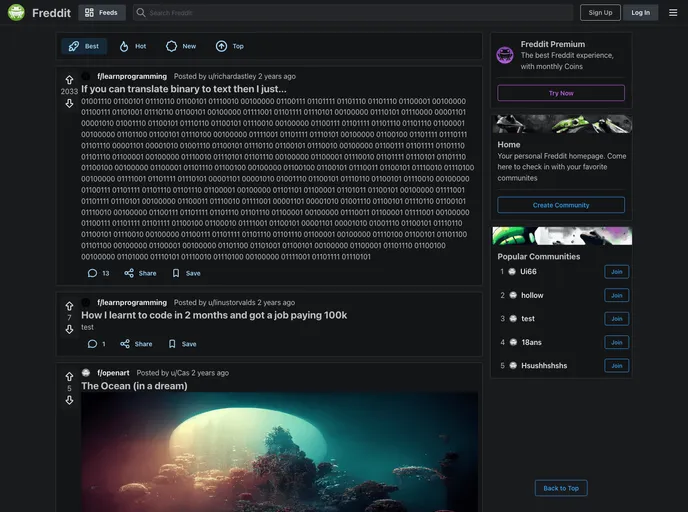Click the Hsushhshshs community avatar
Screen dimensions: 688x512
[x=513, y=365]
